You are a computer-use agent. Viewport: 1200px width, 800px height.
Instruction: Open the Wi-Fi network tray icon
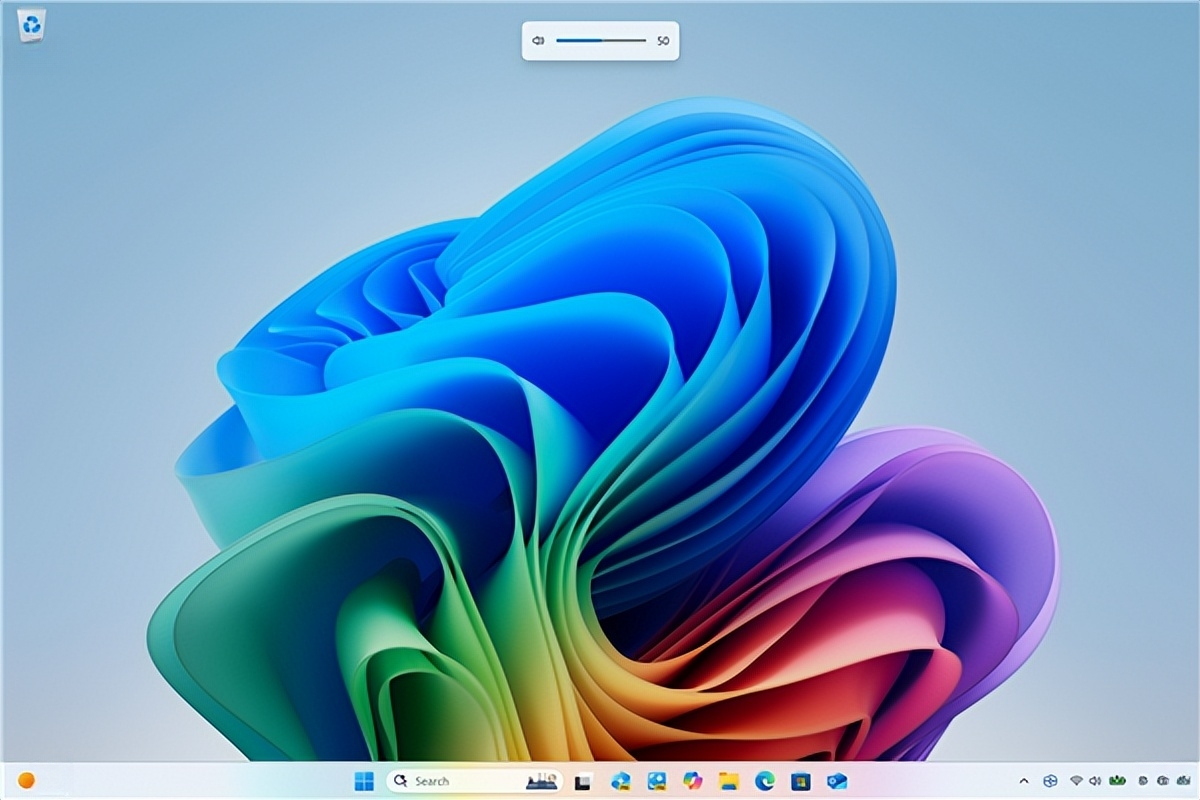tap(1076, 781)
